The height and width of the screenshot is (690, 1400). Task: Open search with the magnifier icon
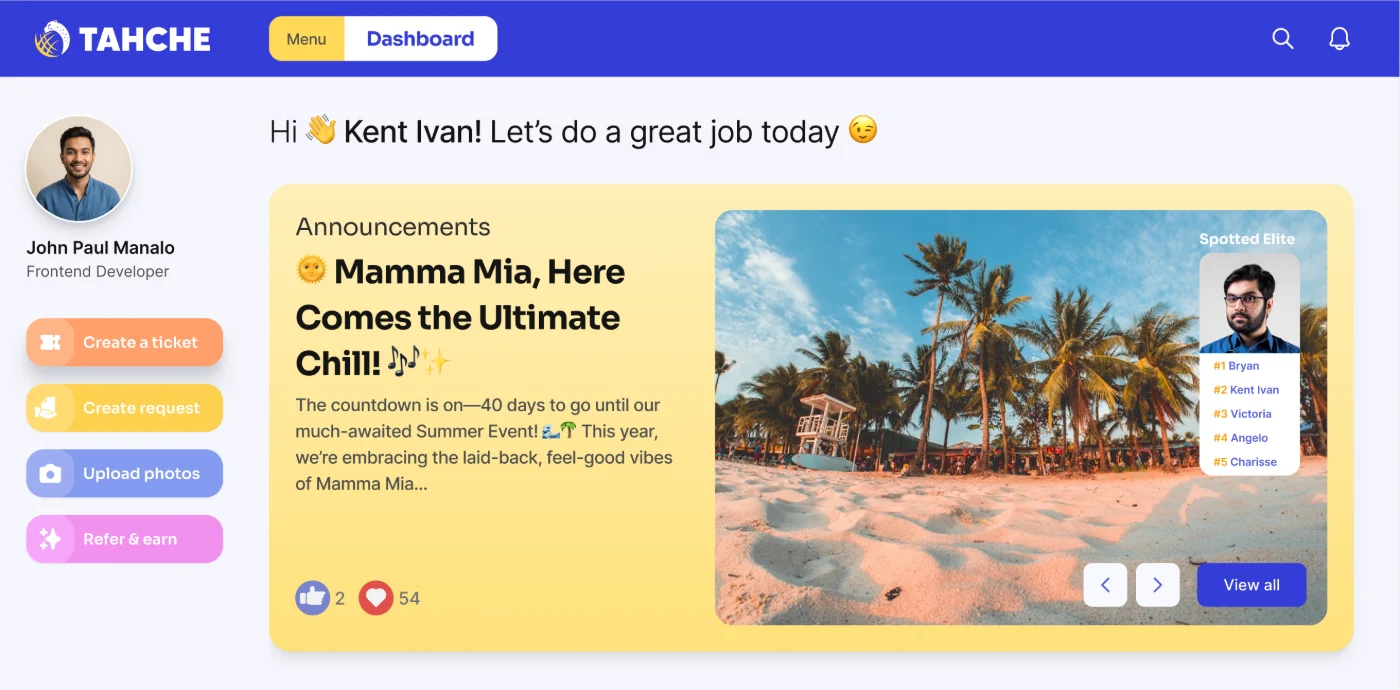[x=1282, y=39]
